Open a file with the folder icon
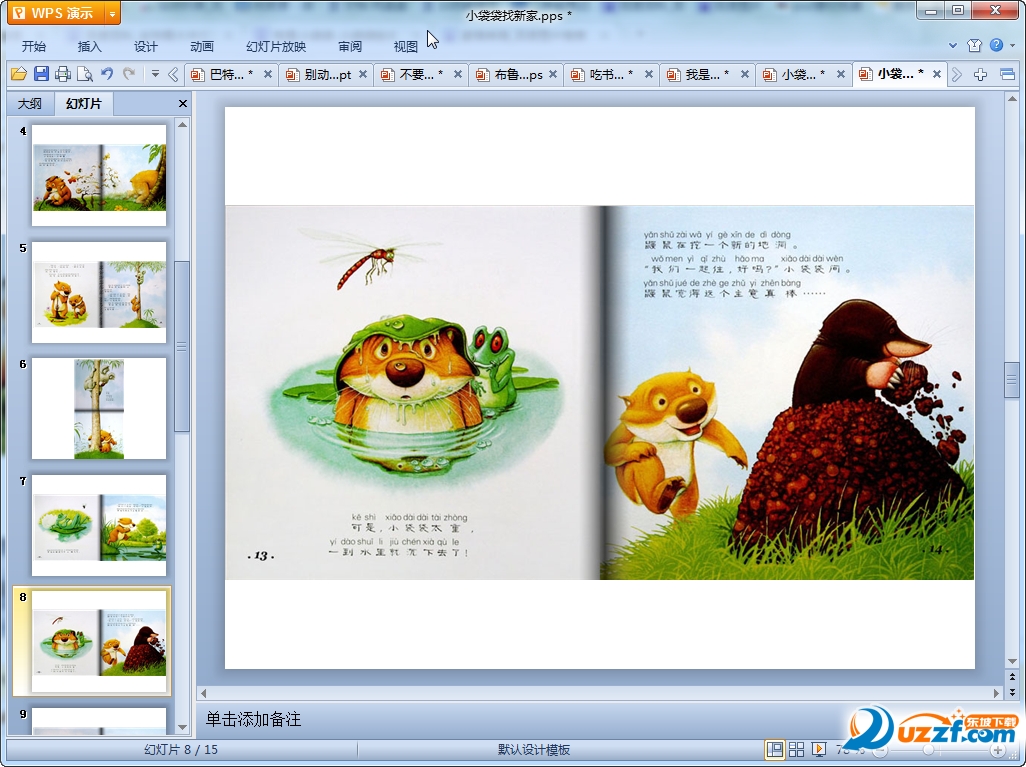The image size is (1026, 767). coord(18,74)
